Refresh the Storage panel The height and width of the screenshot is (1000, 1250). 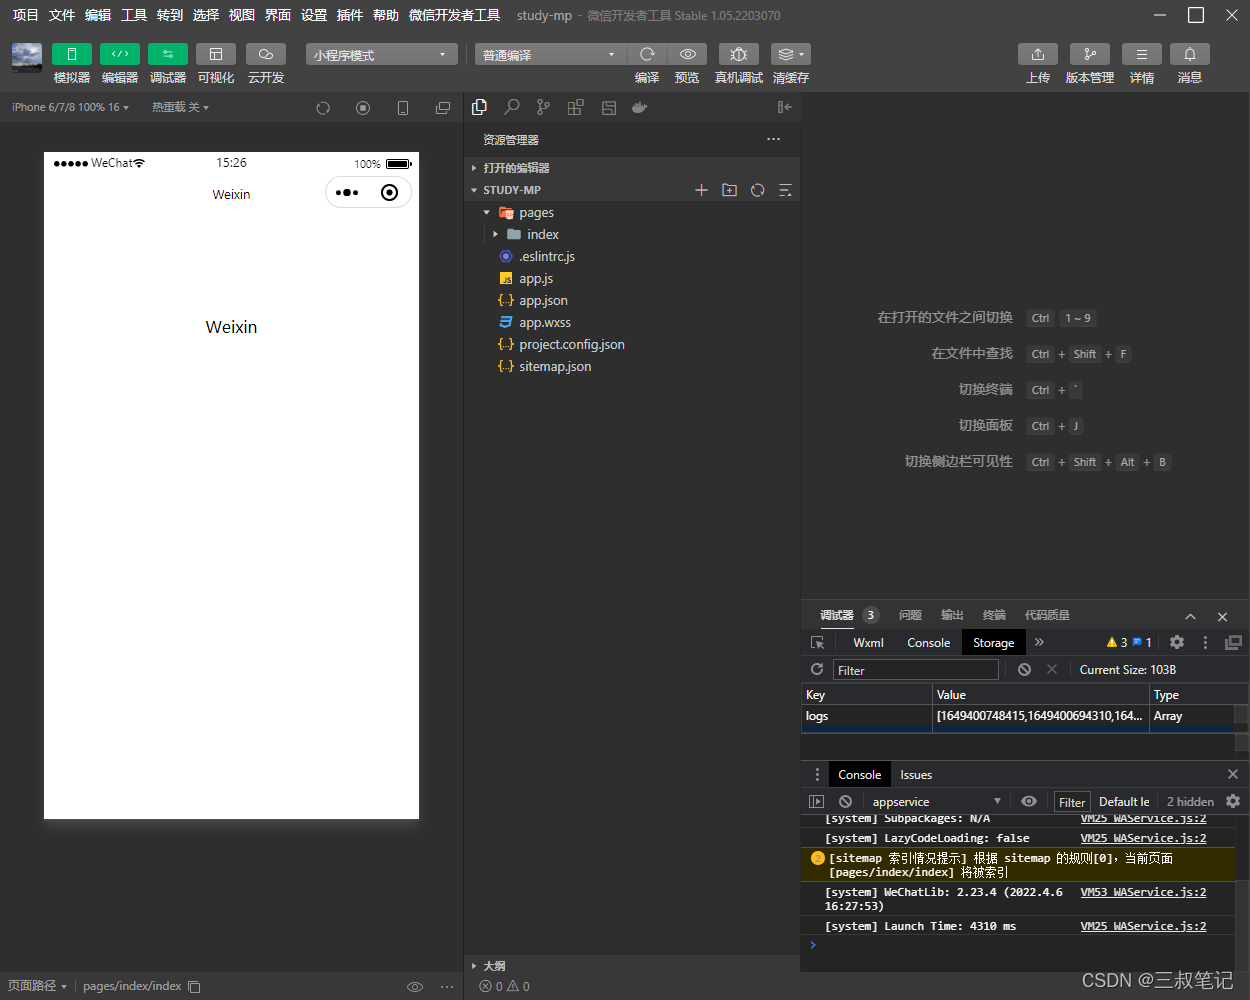(817, 670)
